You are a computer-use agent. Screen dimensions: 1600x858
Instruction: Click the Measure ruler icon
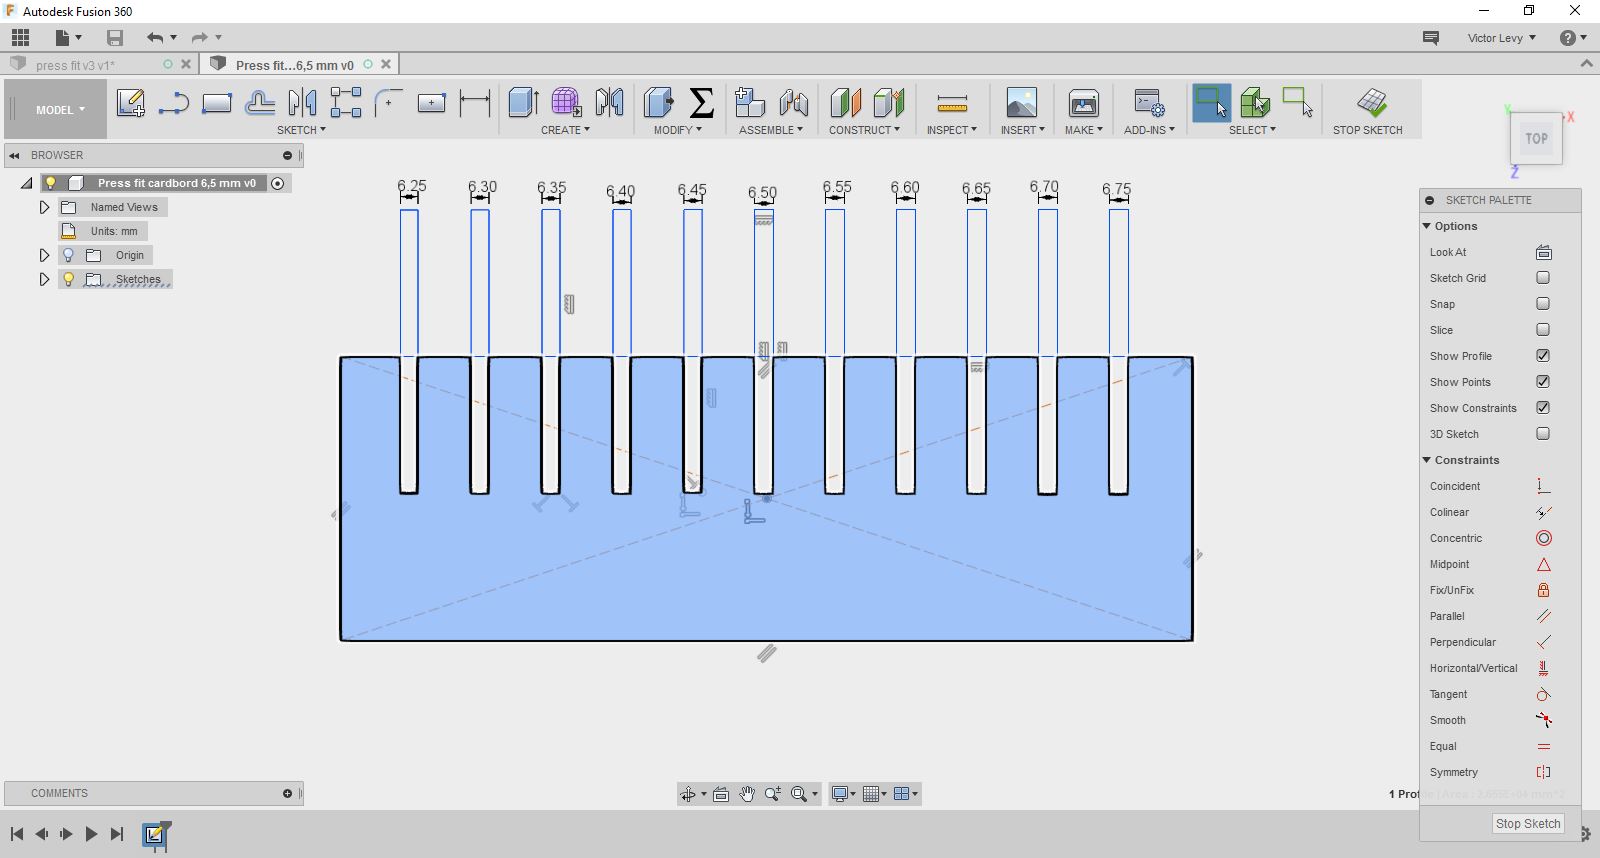pos(952,103)
